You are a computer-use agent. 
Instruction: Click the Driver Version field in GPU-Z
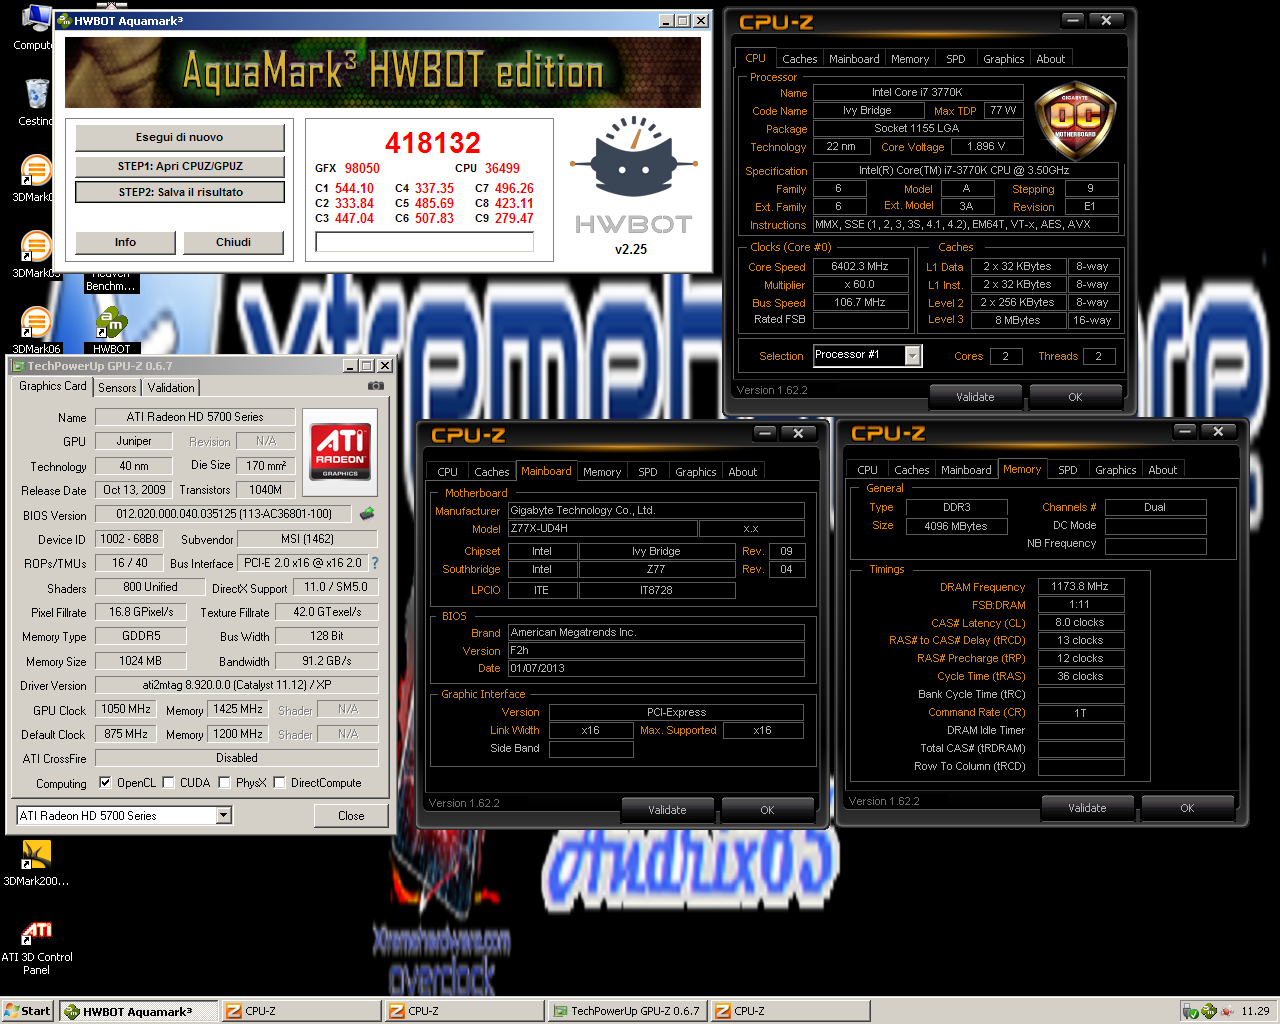(237, 685)
